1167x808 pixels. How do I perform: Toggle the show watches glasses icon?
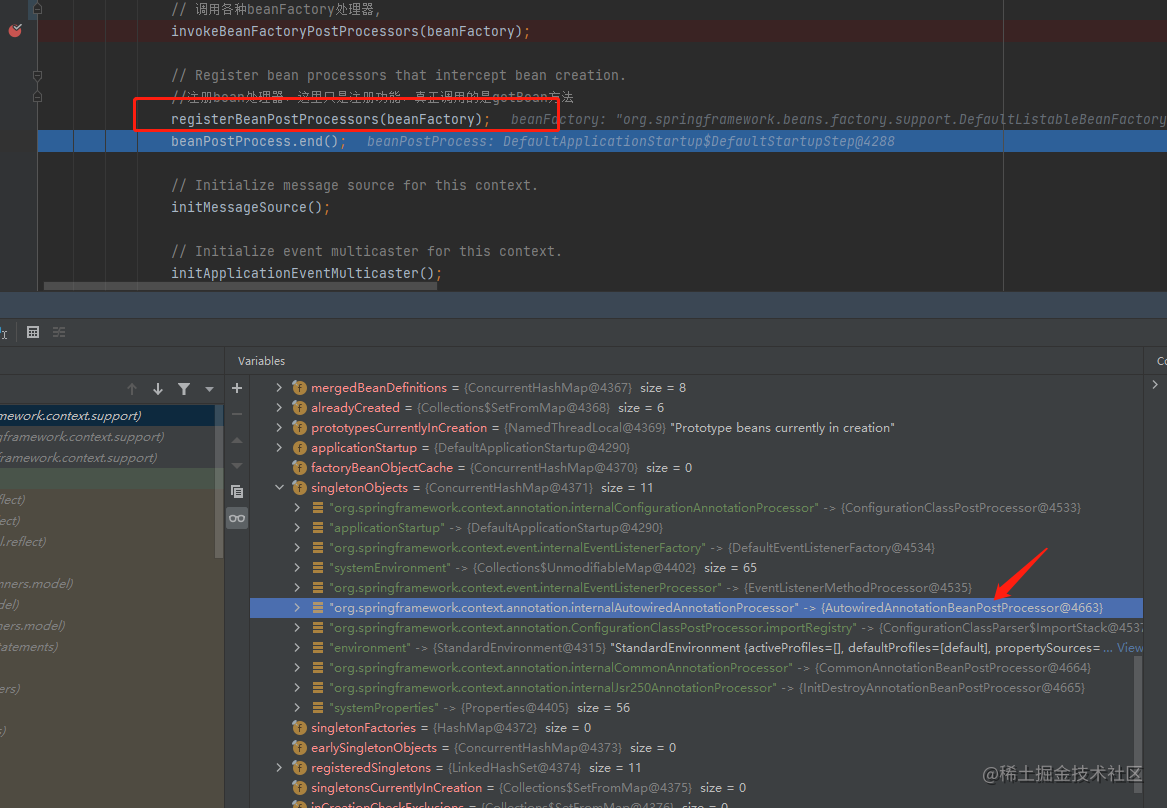pos(237,518)
